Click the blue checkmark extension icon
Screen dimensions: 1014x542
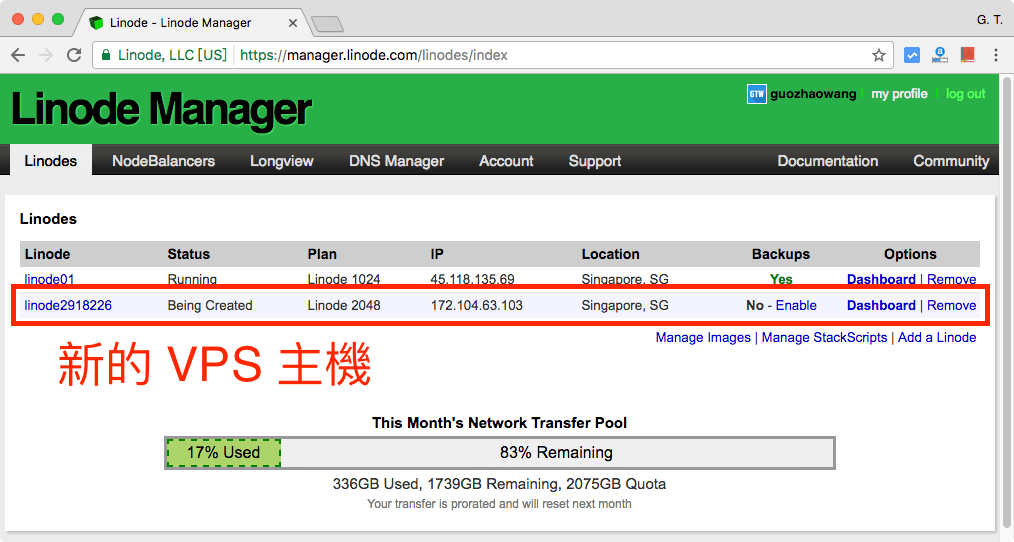tap(912, 55)
